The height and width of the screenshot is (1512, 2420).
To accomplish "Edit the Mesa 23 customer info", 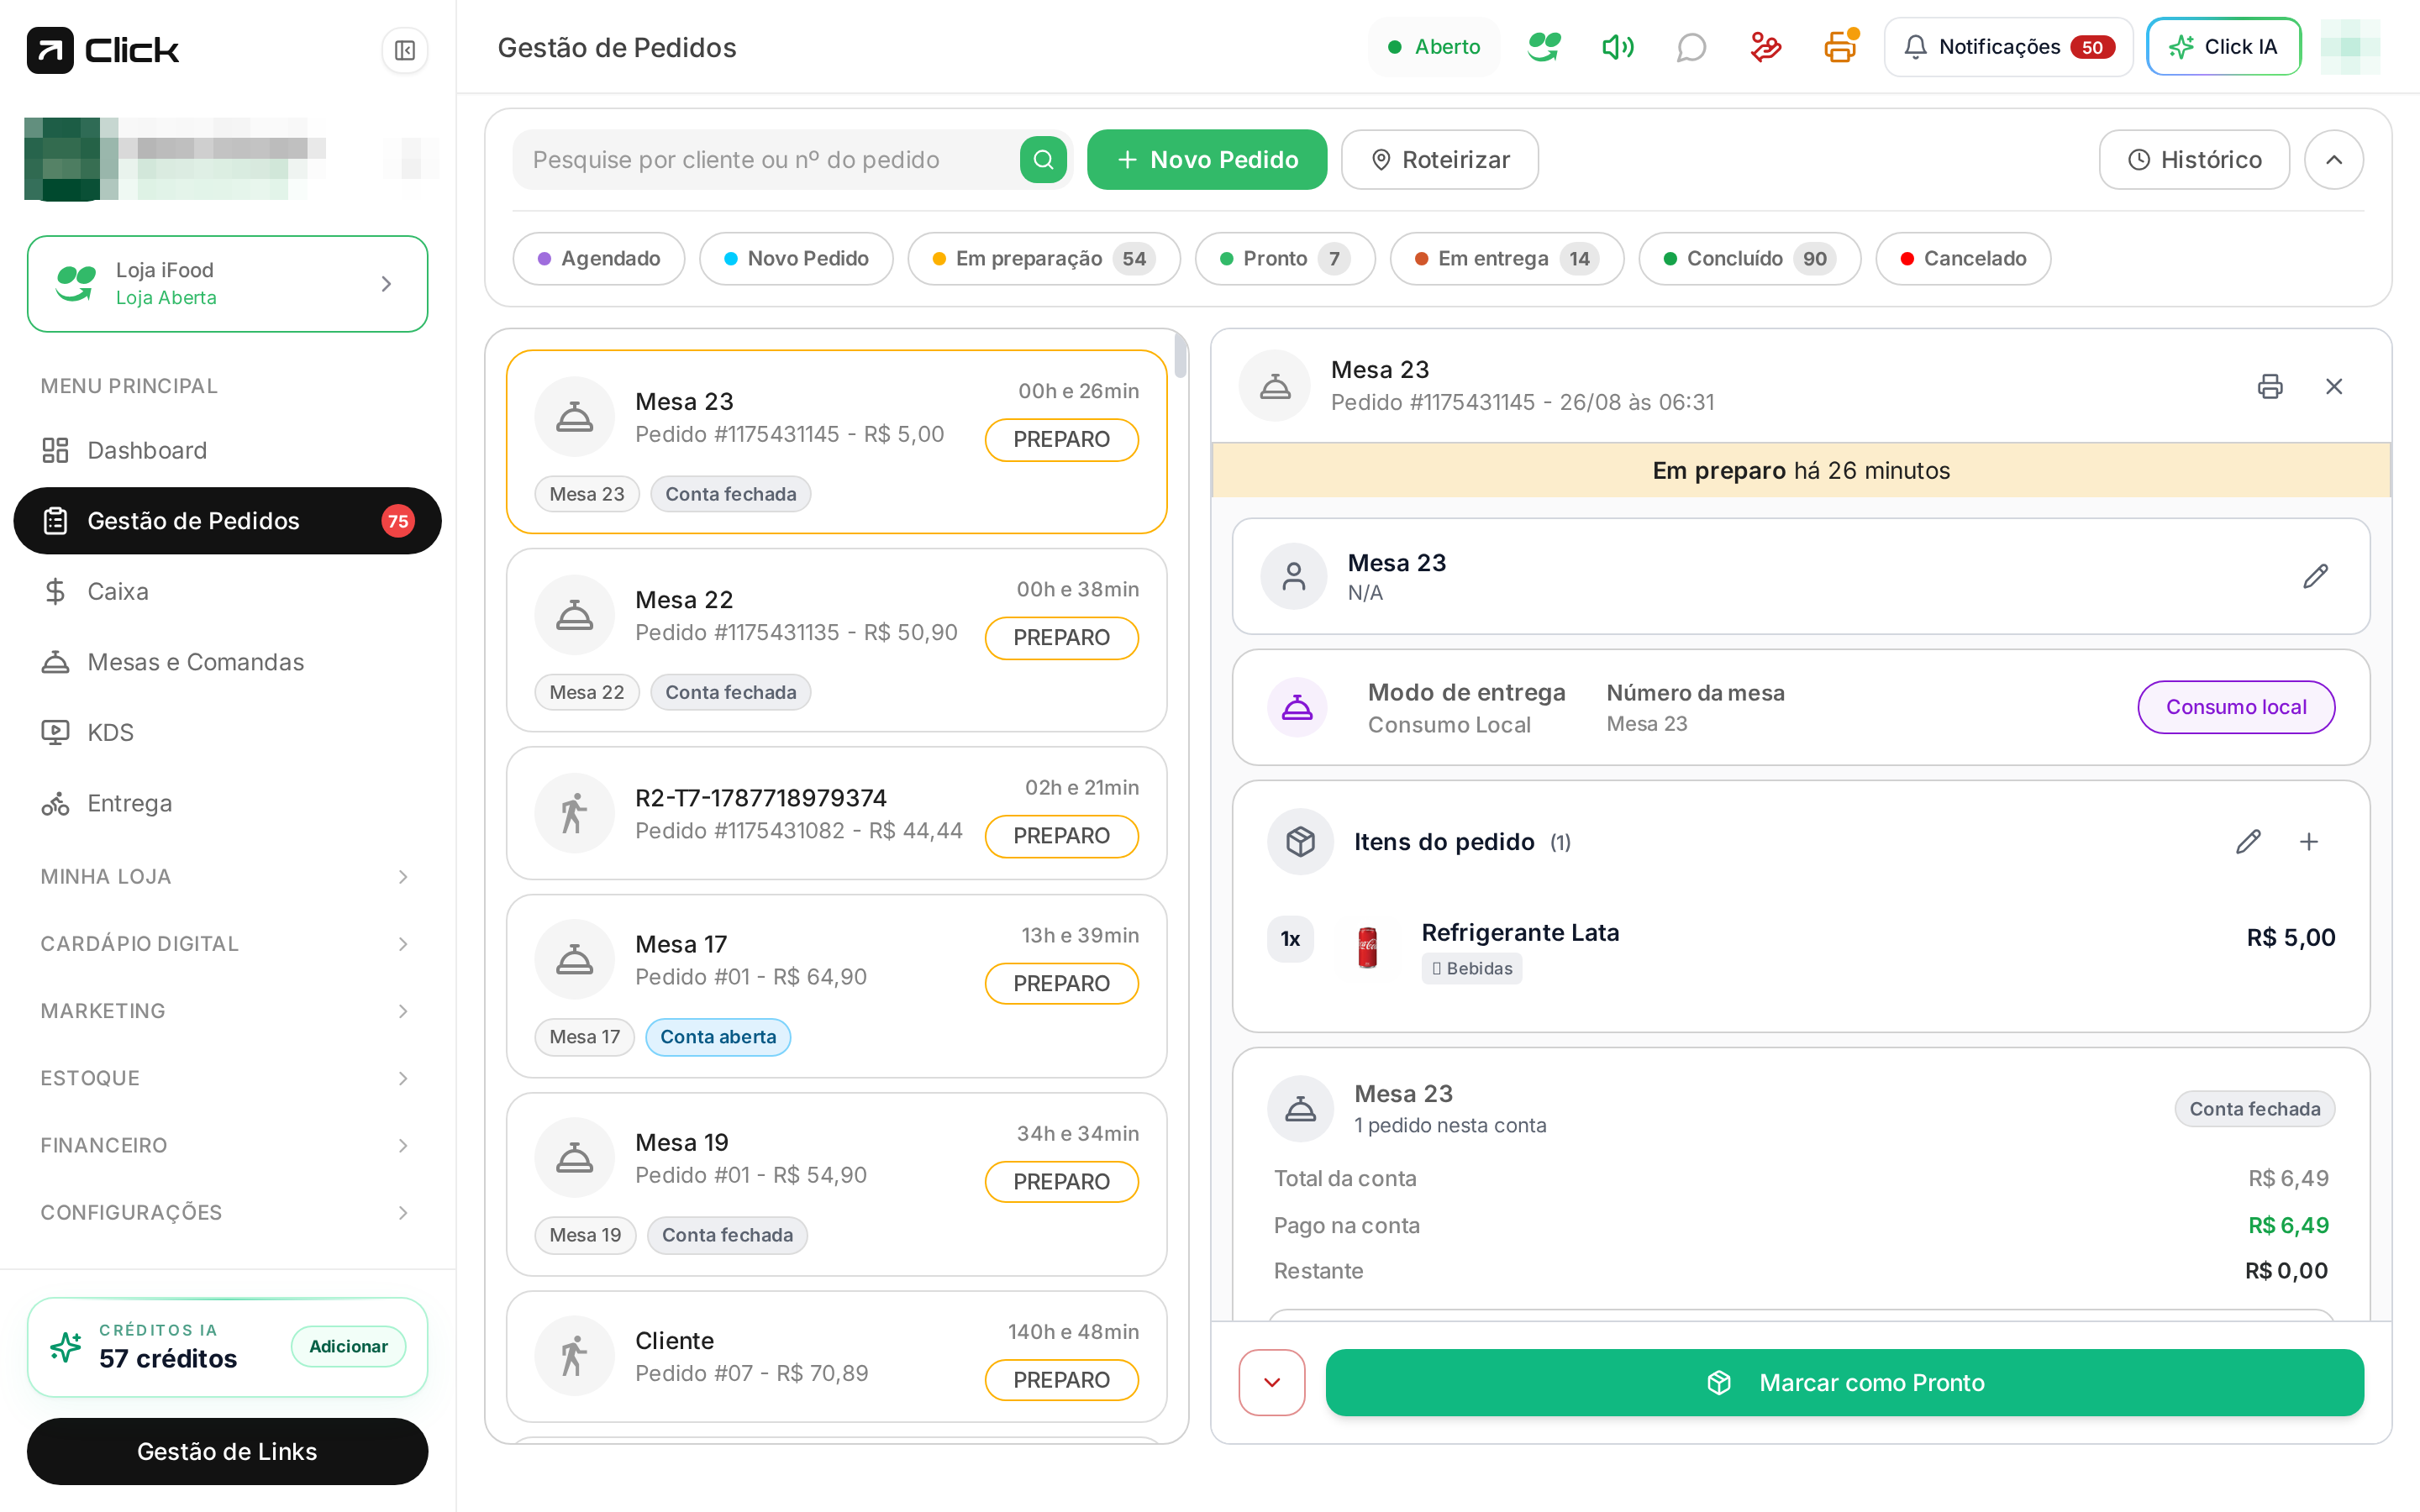I will [2315, 576].
